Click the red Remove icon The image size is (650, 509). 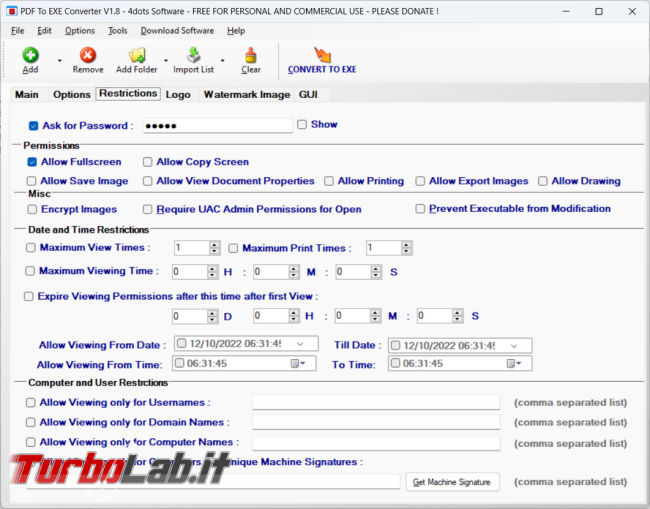[x=88, y=55]
